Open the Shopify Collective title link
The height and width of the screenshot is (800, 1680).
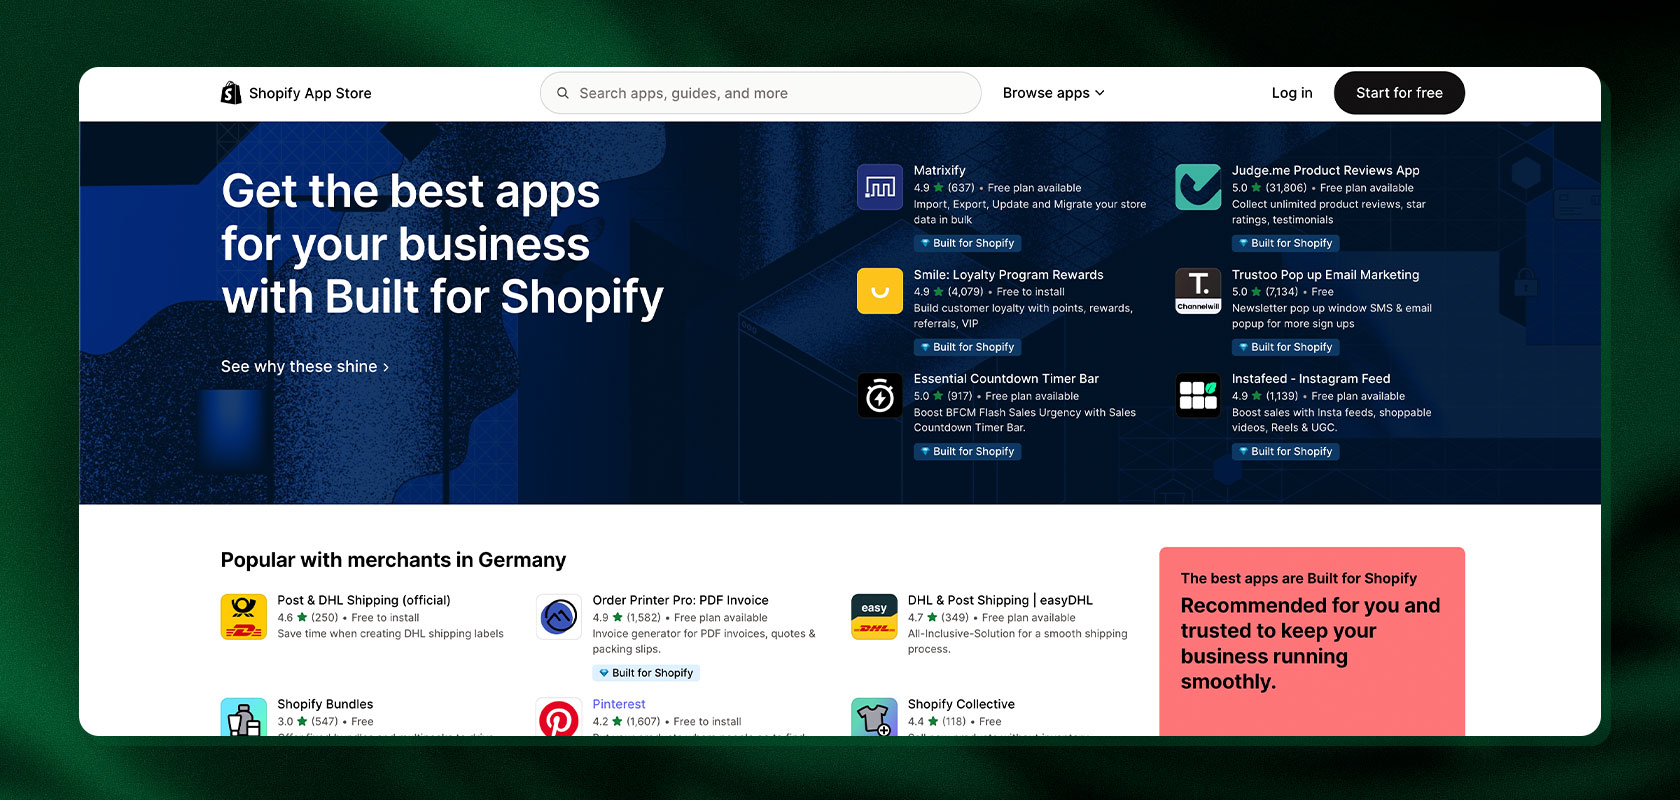961,705
